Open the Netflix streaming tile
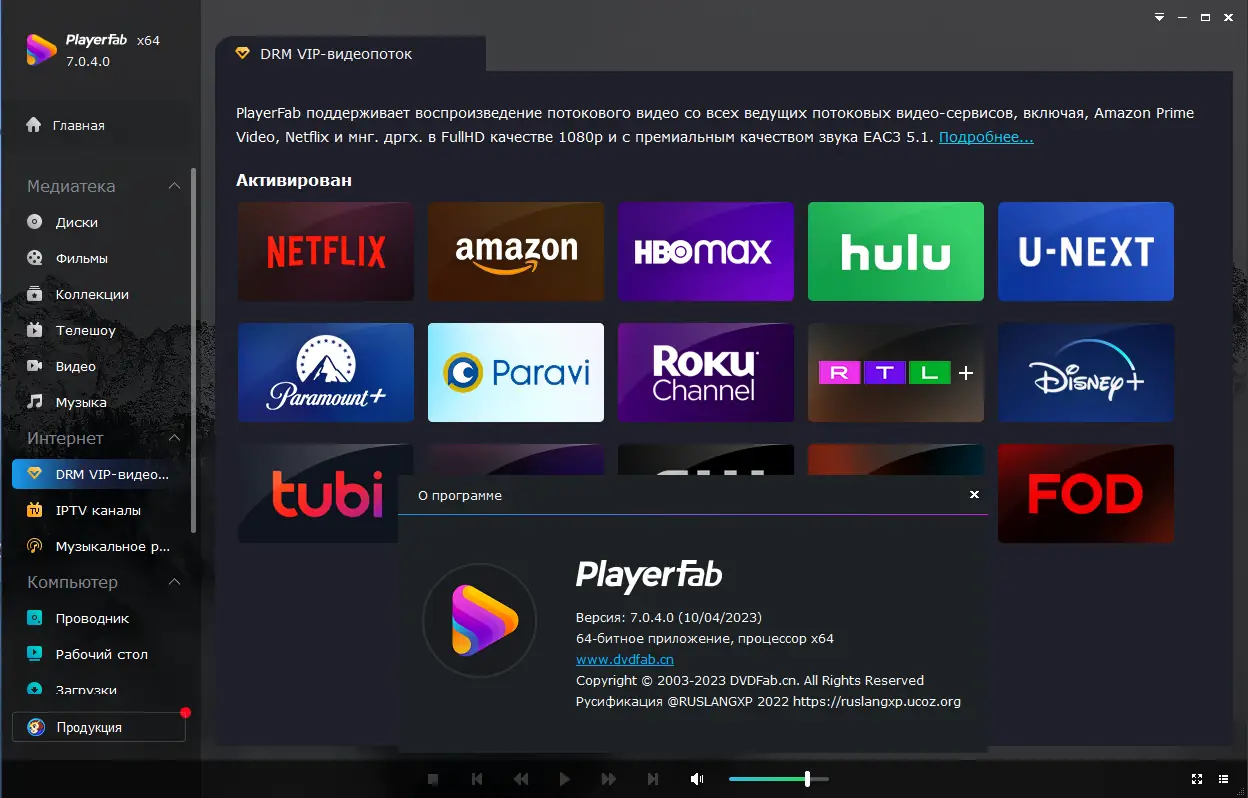 (326, 251)
